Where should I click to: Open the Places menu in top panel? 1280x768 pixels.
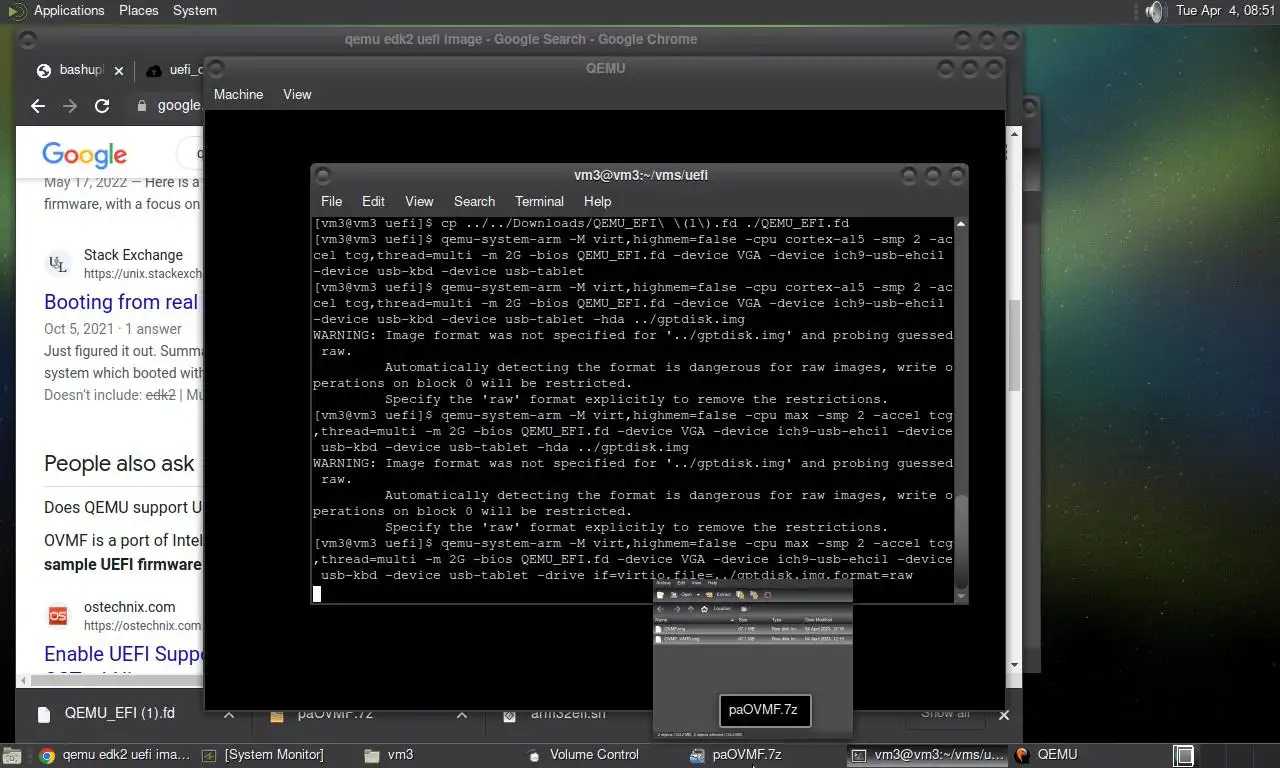tap(138, 10)
